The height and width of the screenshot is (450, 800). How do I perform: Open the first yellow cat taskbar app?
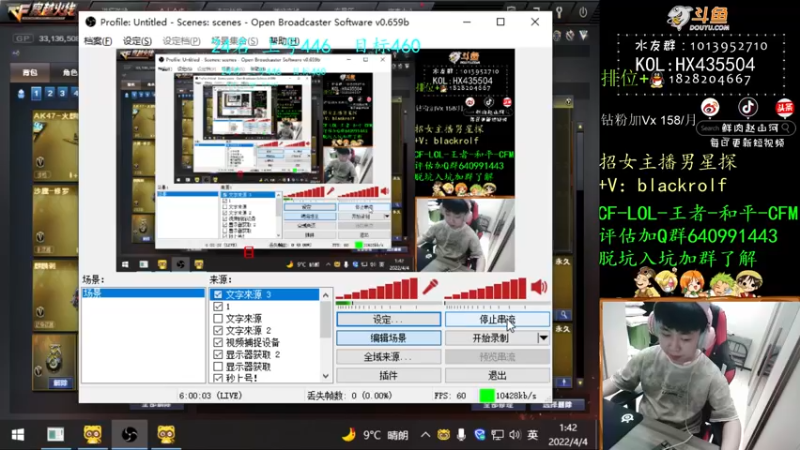92,434
